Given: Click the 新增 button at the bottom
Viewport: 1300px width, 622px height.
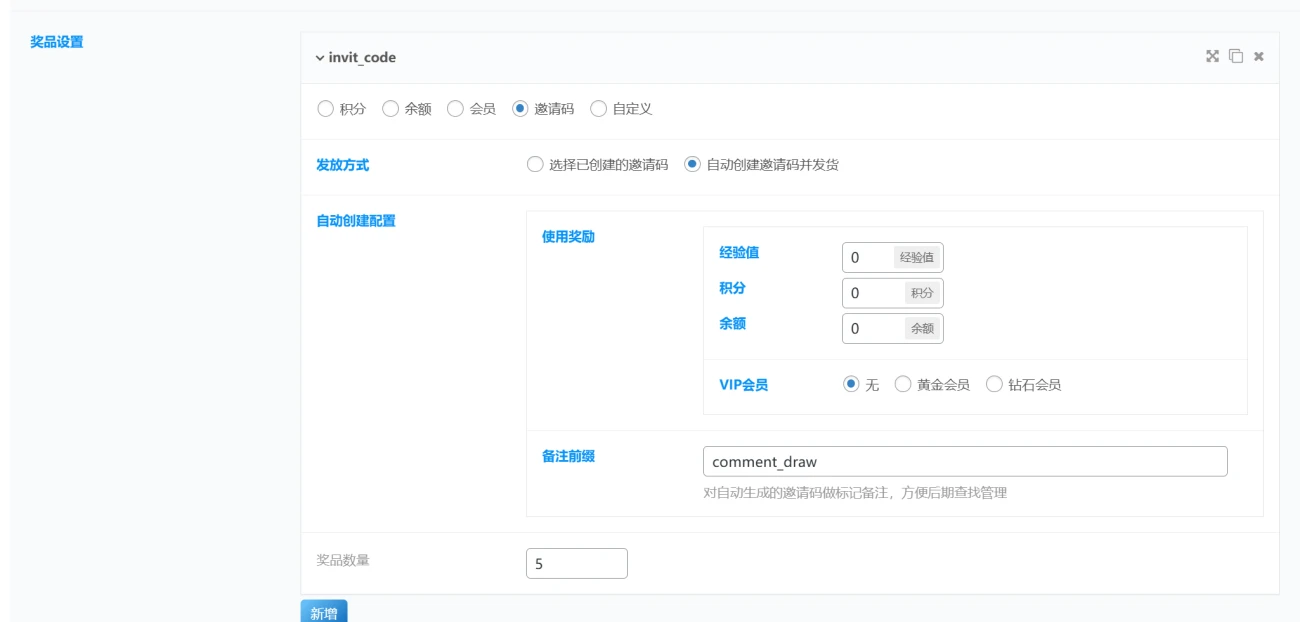Looking at the screenshot, I should coord(326,610).
